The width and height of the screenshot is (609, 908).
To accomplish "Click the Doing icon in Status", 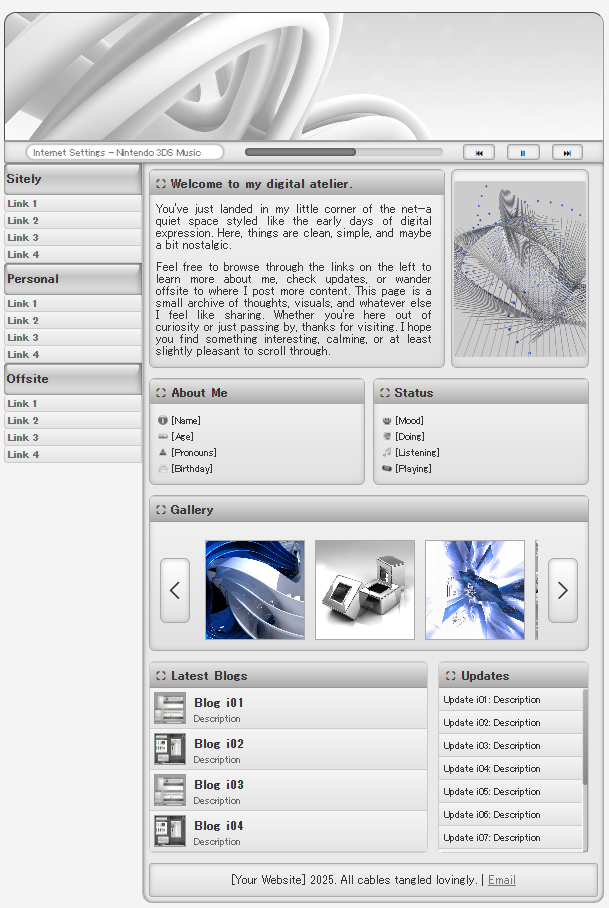I will click(387, 437).
